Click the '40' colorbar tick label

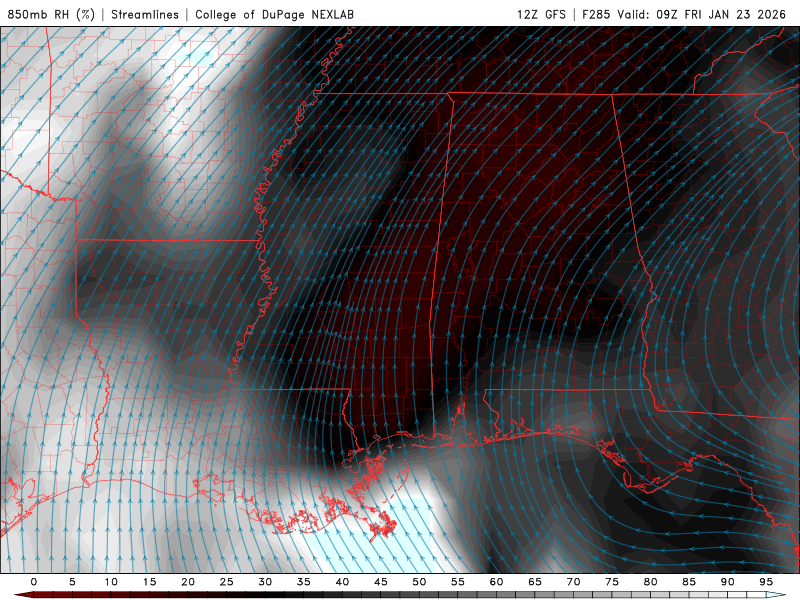[342, 582]
